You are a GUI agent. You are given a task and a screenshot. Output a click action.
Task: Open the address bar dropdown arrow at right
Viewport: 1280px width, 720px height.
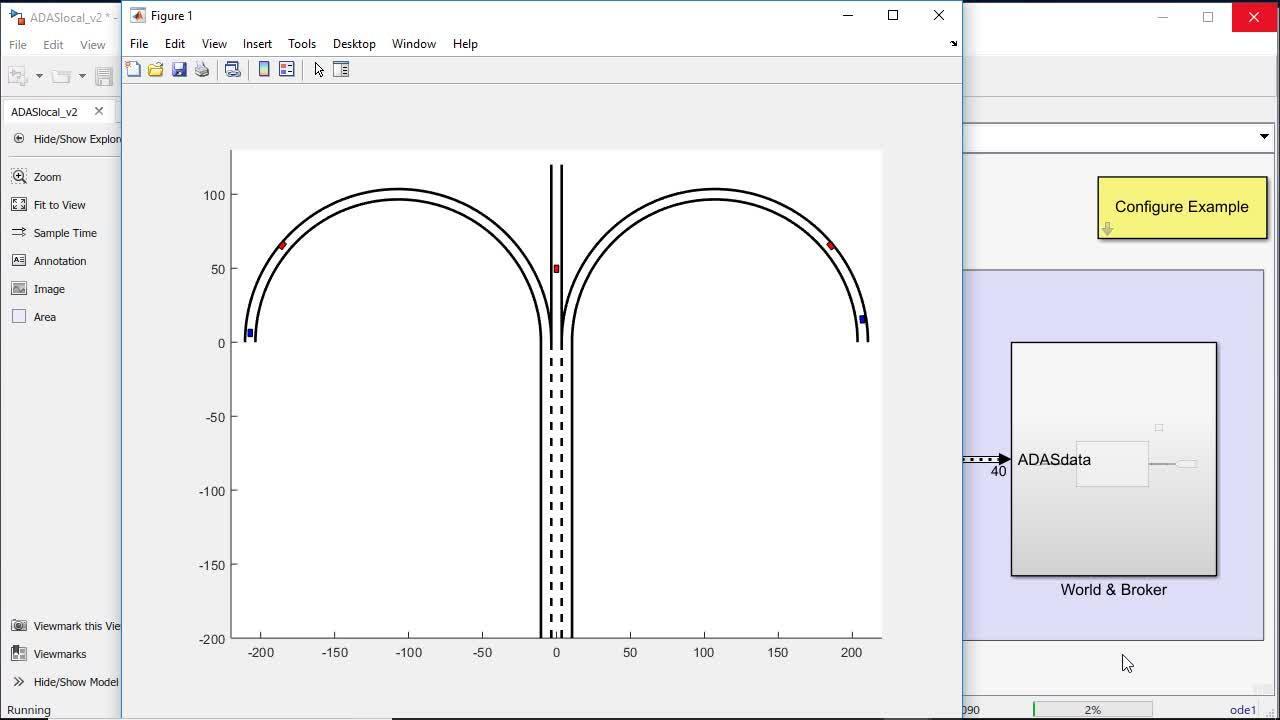coord(1264,137)
